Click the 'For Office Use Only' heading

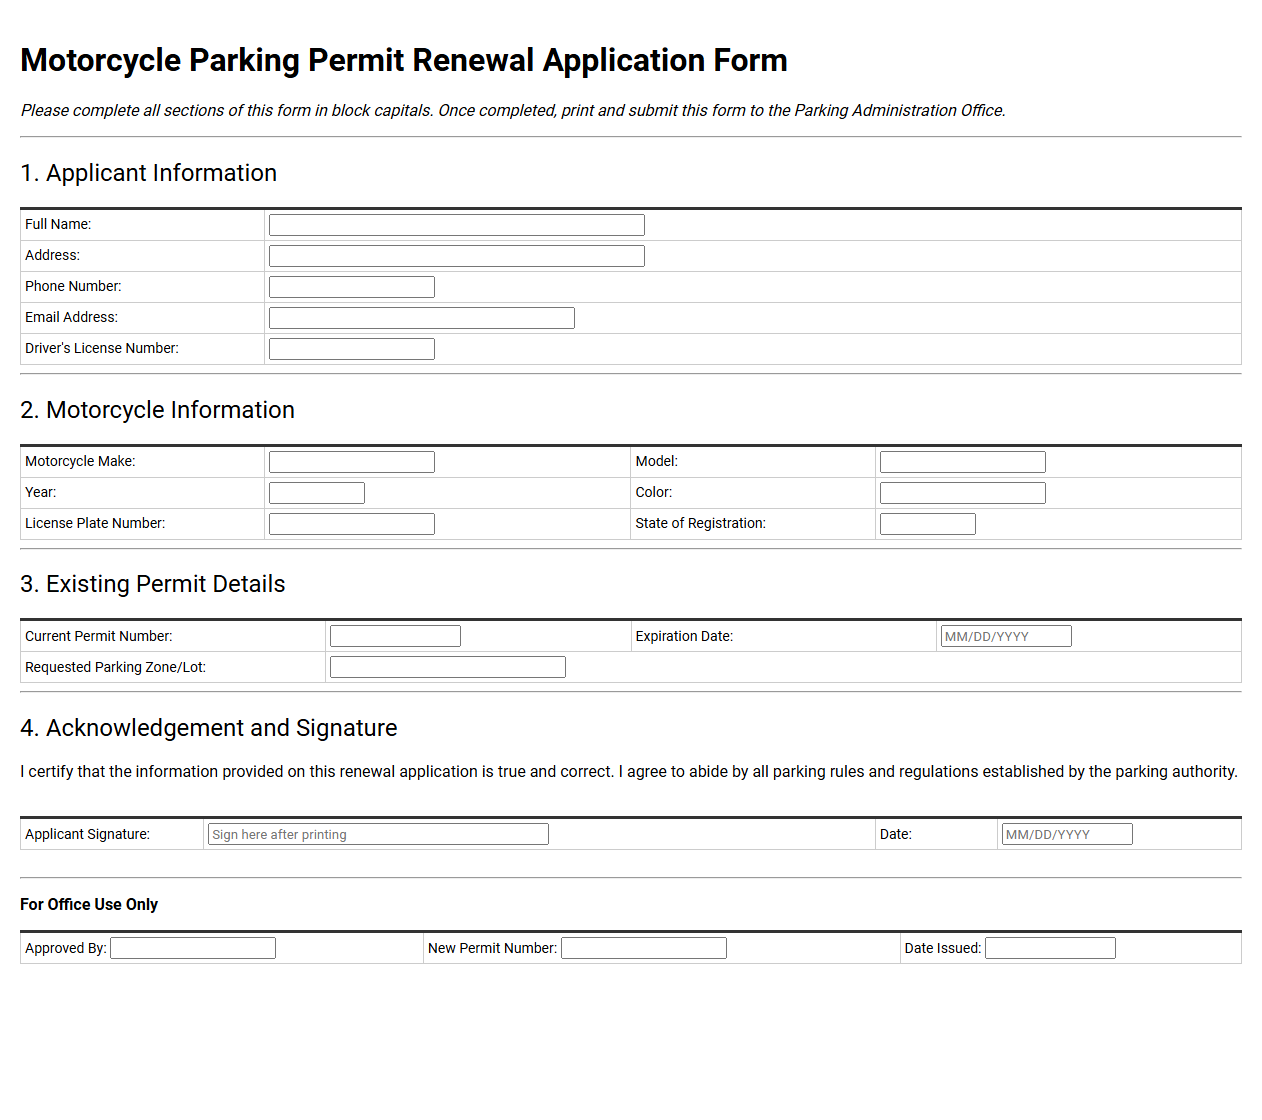pos(89,904)
